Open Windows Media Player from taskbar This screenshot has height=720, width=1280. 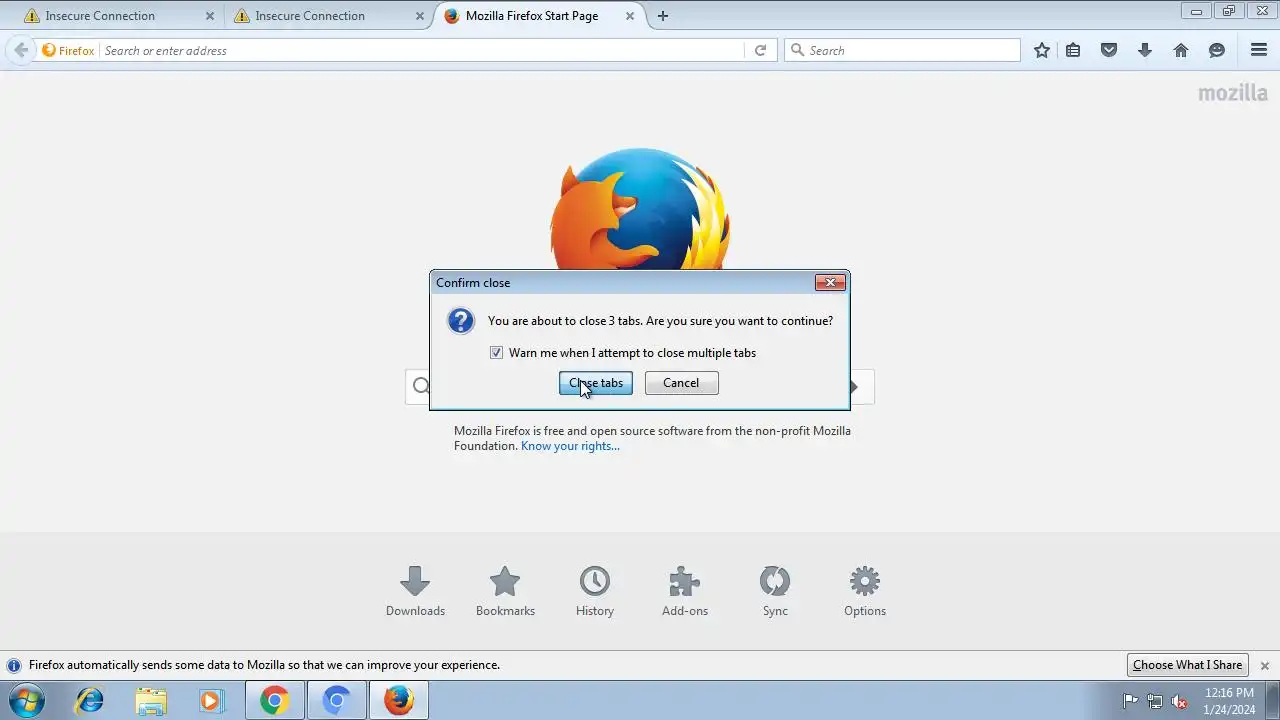click(211, 700)
